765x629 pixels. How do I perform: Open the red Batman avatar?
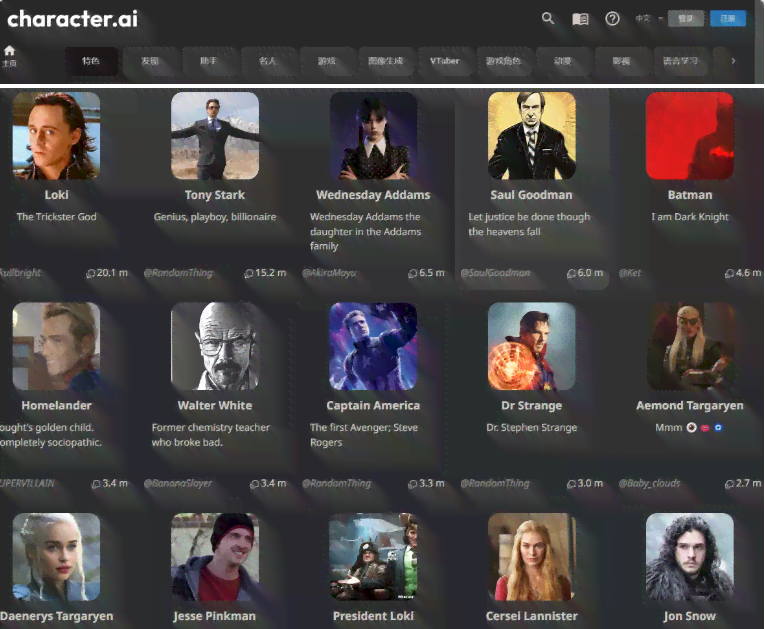tap(690, 136)
